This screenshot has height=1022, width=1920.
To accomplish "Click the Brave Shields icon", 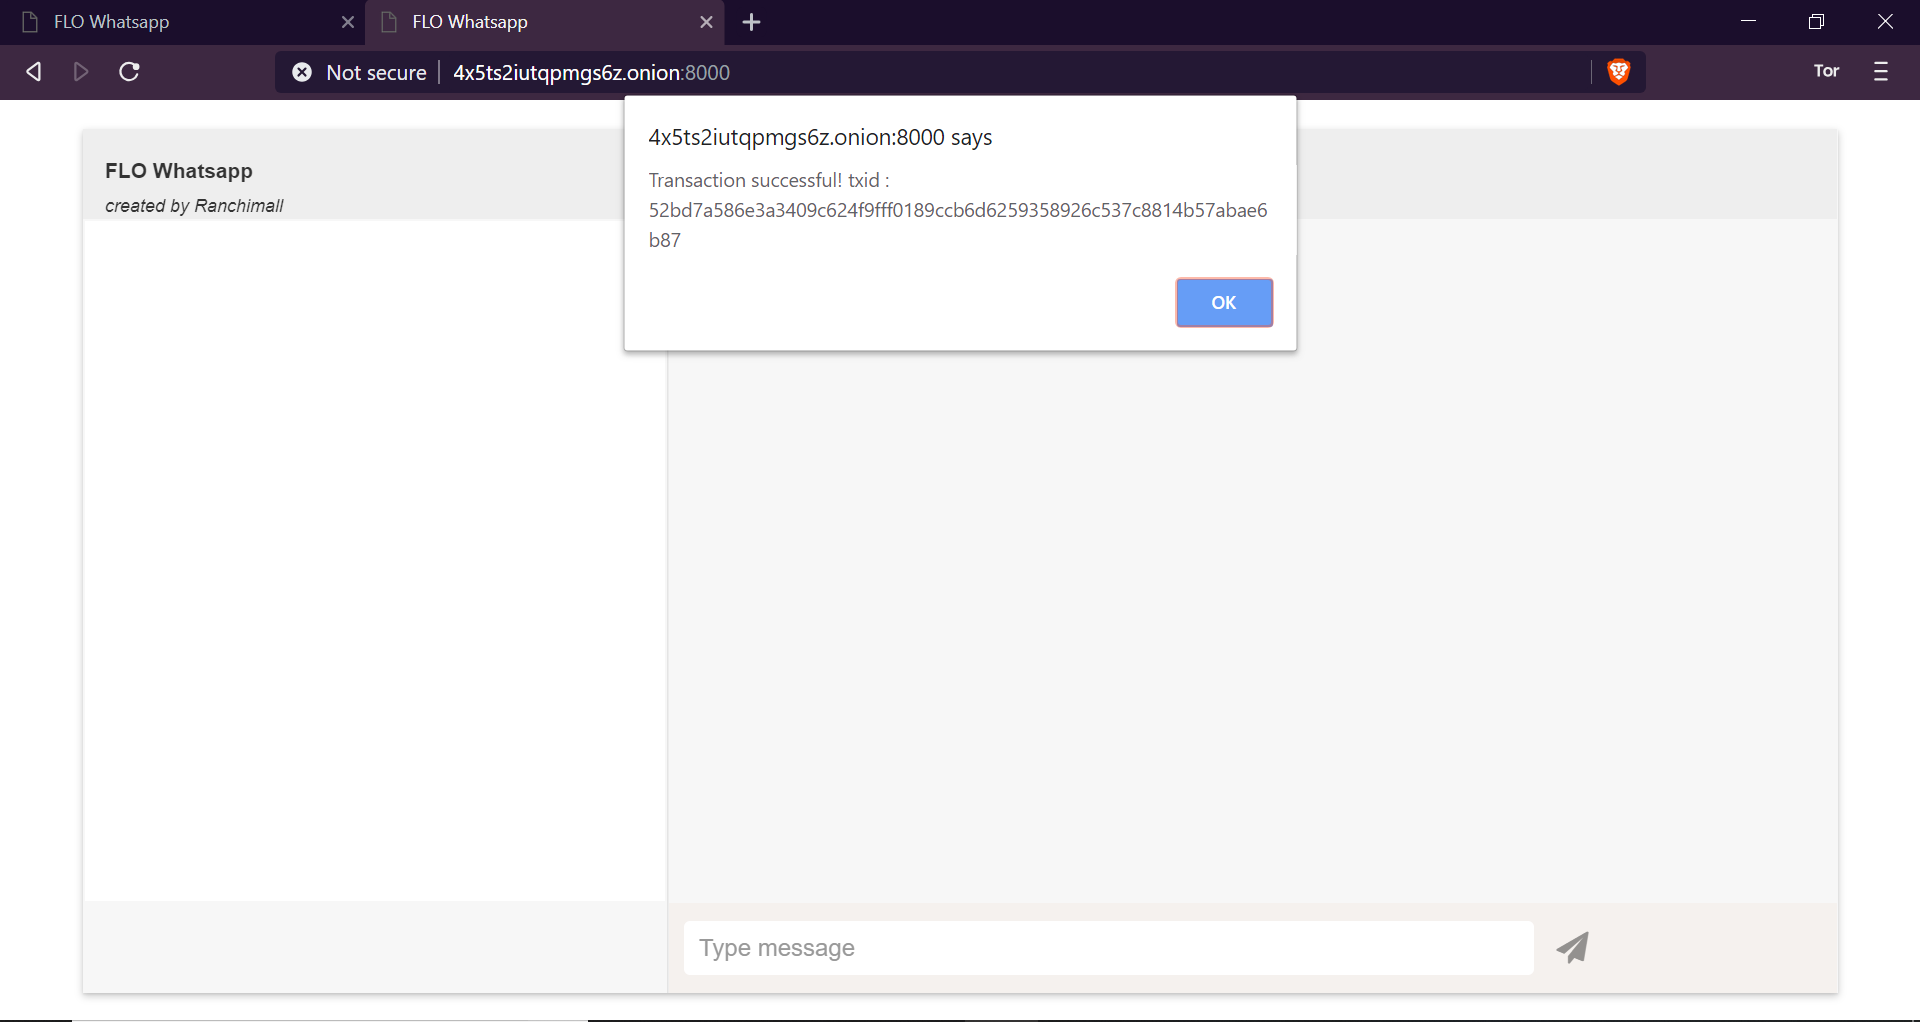I will (x=1618, y=71).
